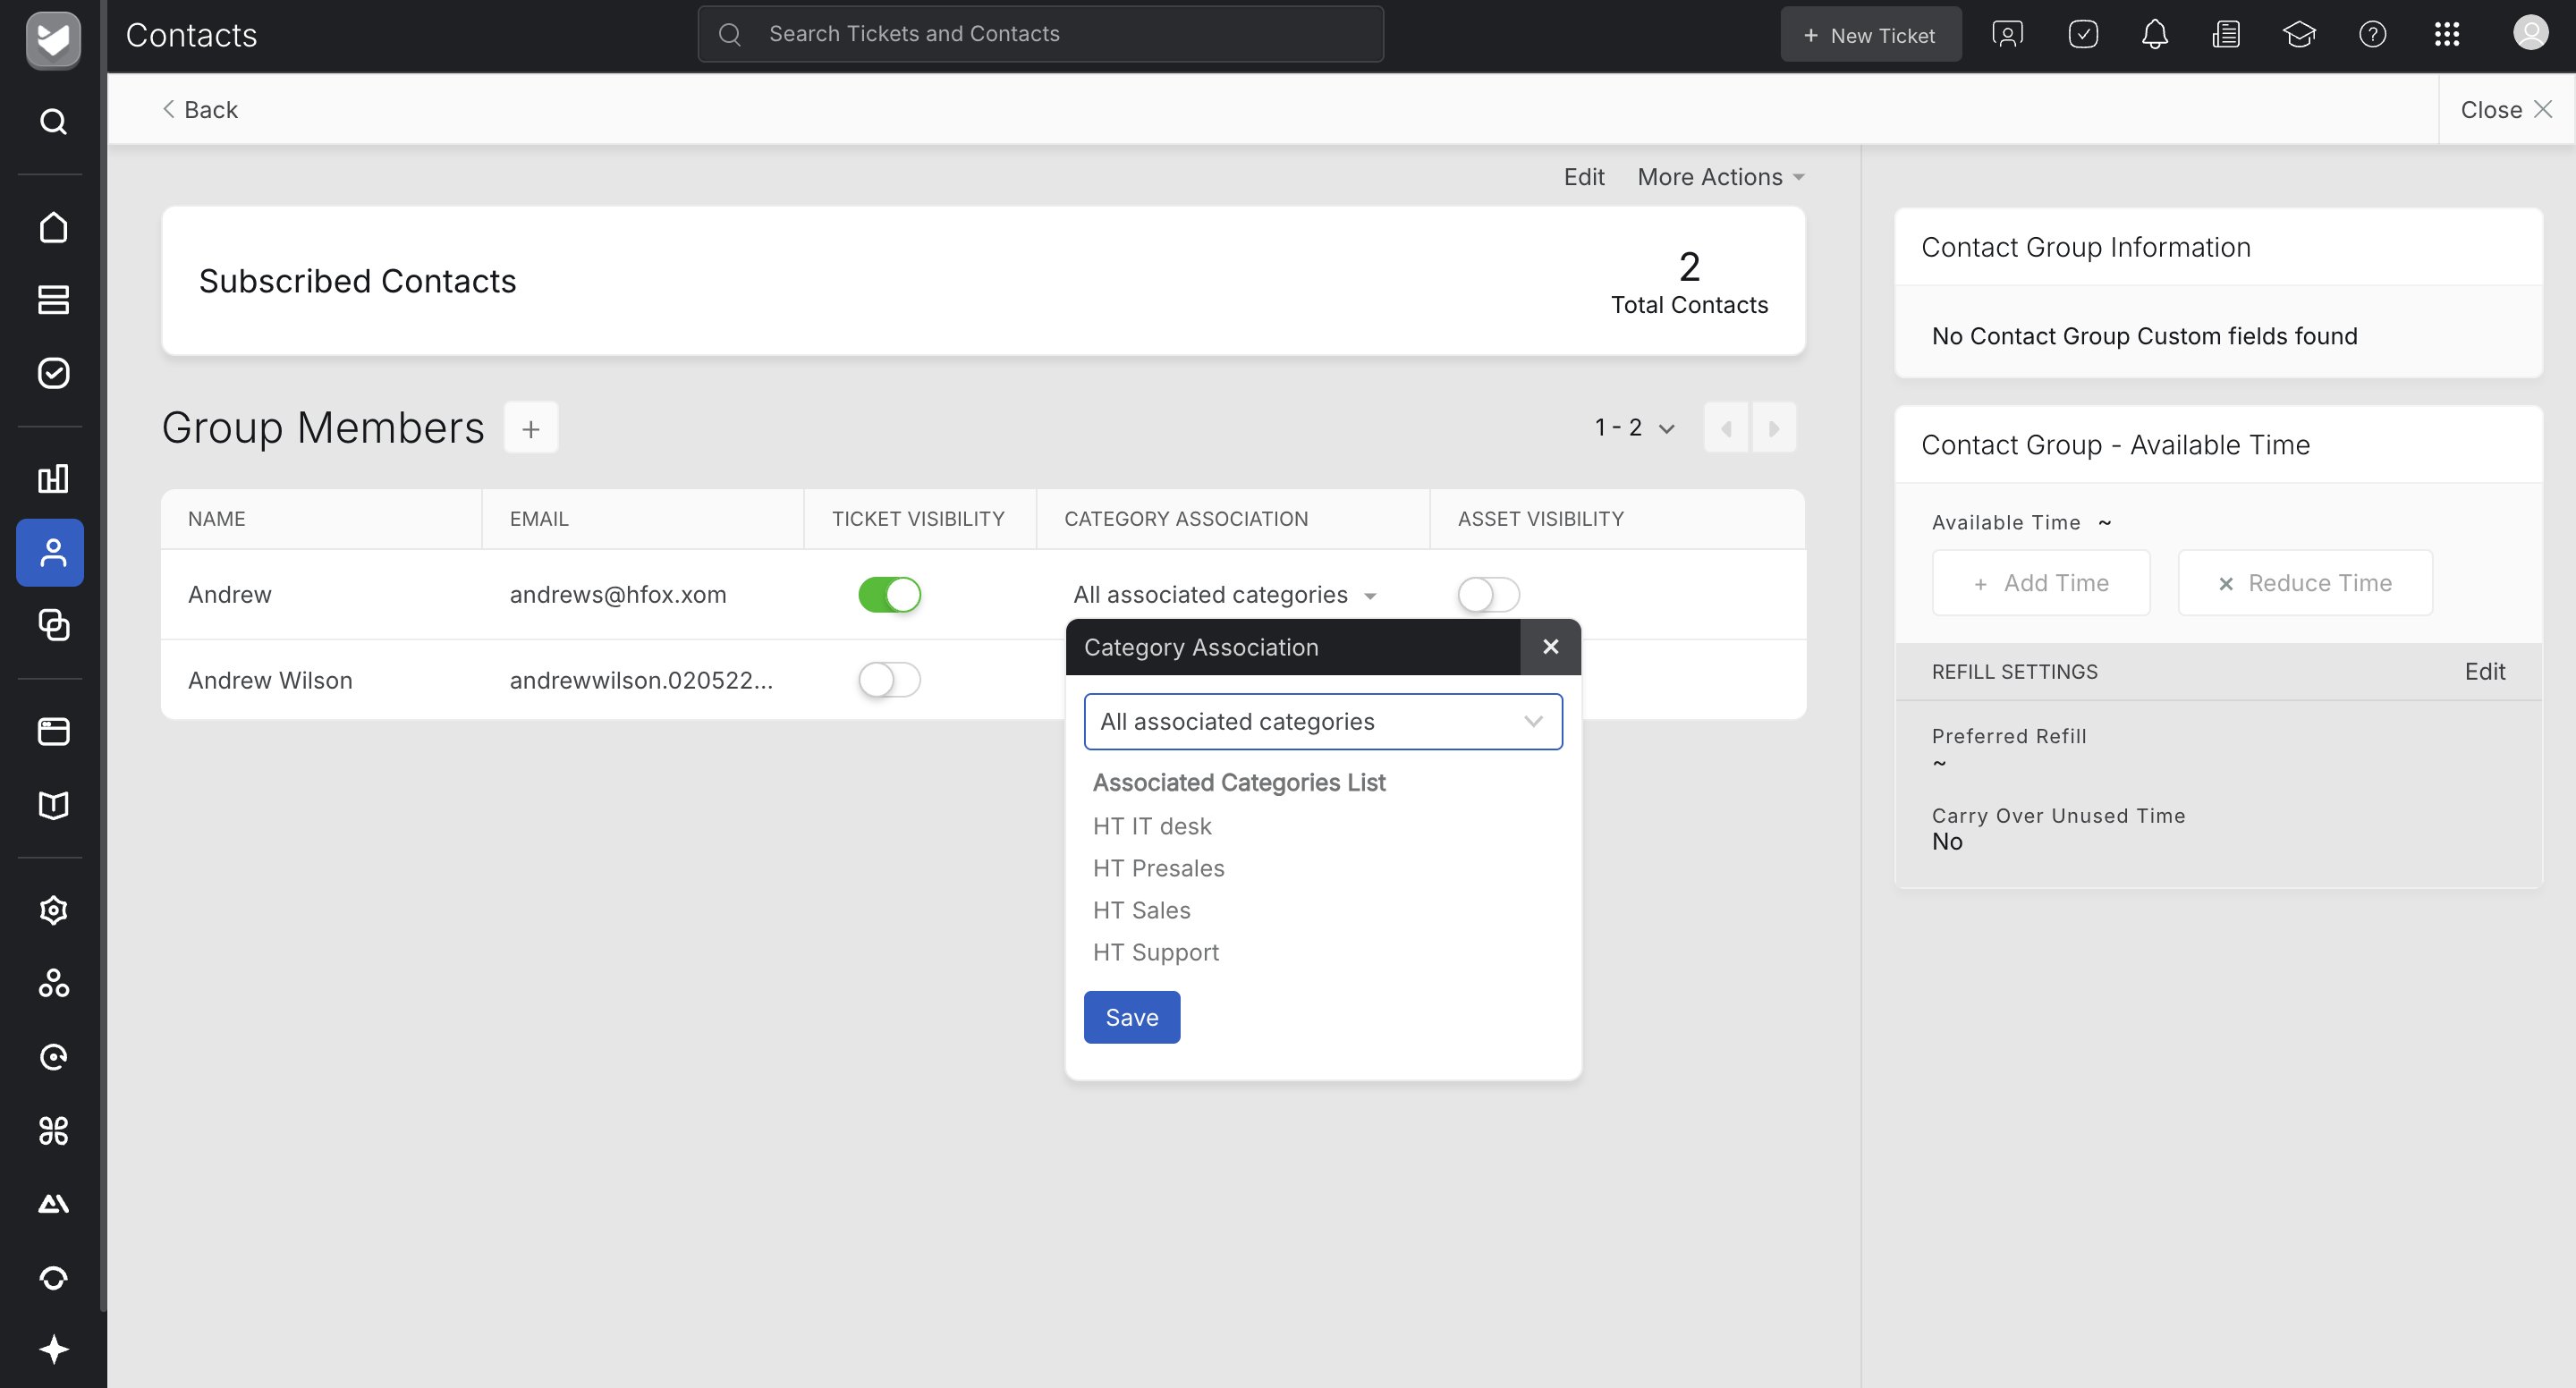Enable asset visibility for Andrew
Screen dimensions: 2576x1388
1488,594
